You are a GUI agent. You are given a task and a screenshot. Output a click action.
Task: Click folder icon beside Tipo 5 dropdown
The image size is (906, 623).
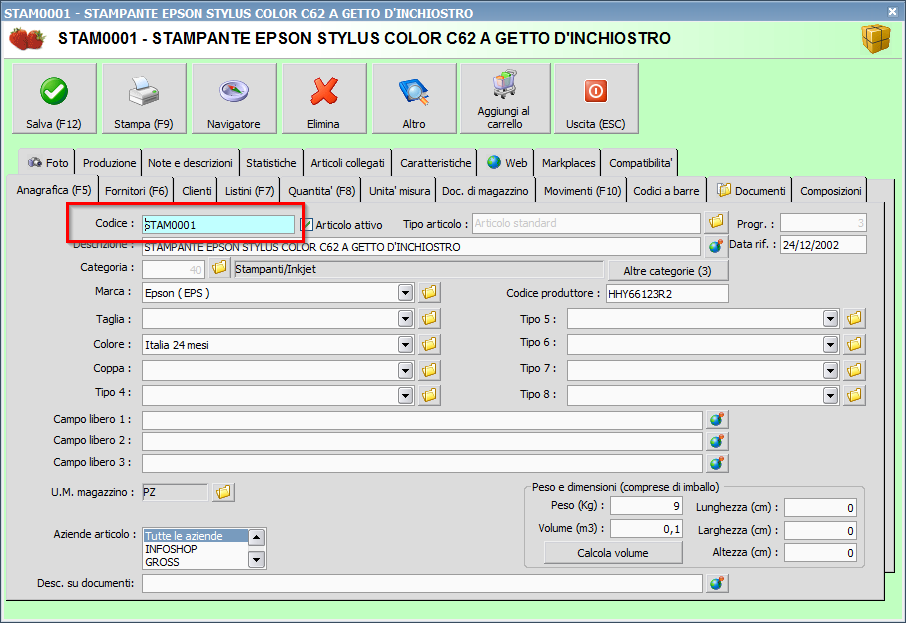[x=854, y=318]
